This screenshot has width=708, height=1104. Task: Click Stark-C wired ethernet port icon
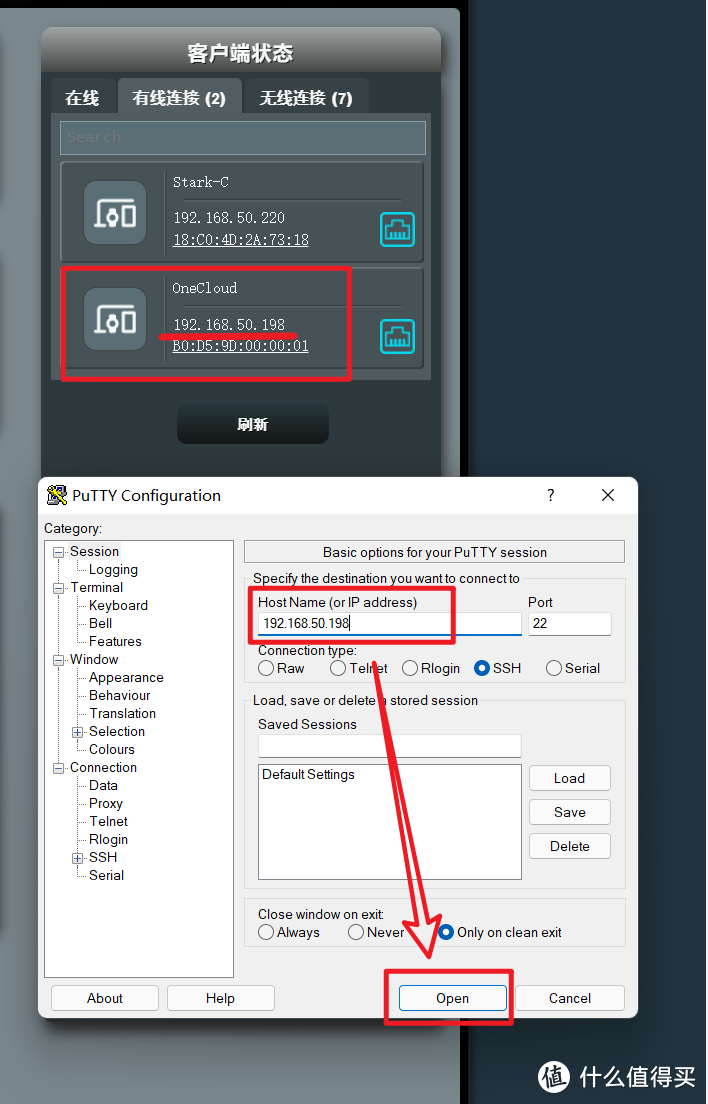coord(397,230)
